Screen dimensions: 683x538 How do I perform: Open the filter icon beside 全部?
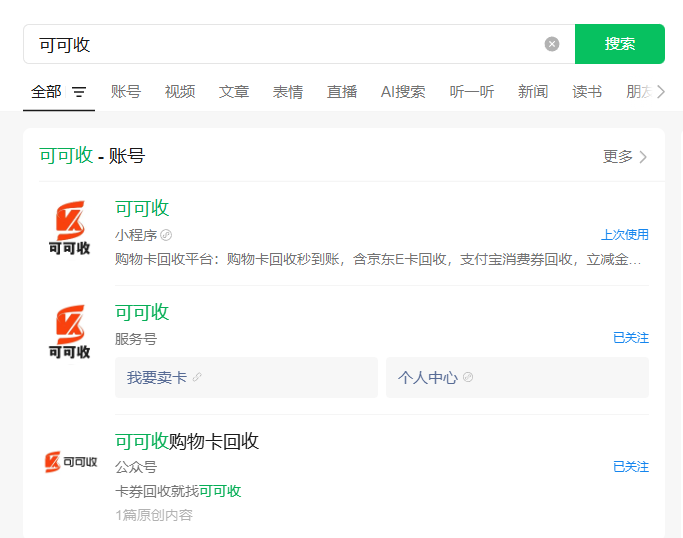(79, 92)
